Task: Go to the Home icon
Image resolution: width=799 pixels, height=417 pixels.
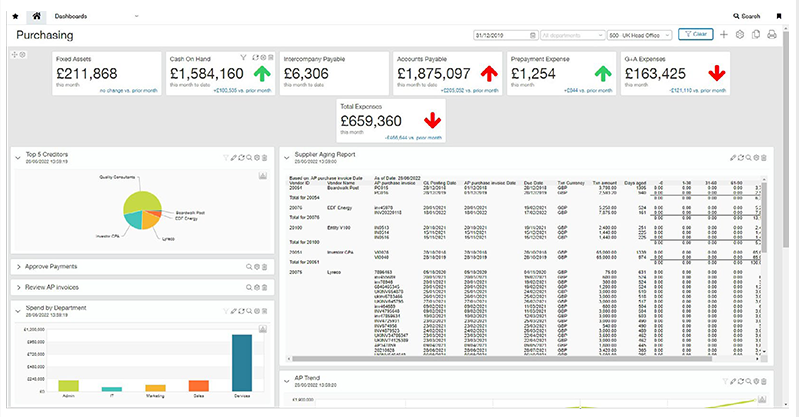Action: 36,16
